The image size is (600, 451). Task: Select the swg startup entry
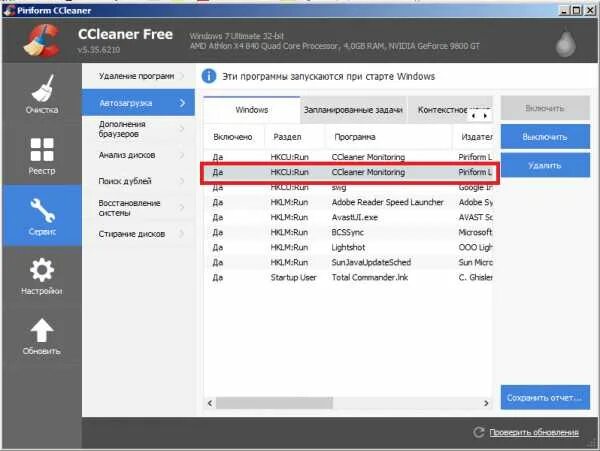(x=348, y=187)
